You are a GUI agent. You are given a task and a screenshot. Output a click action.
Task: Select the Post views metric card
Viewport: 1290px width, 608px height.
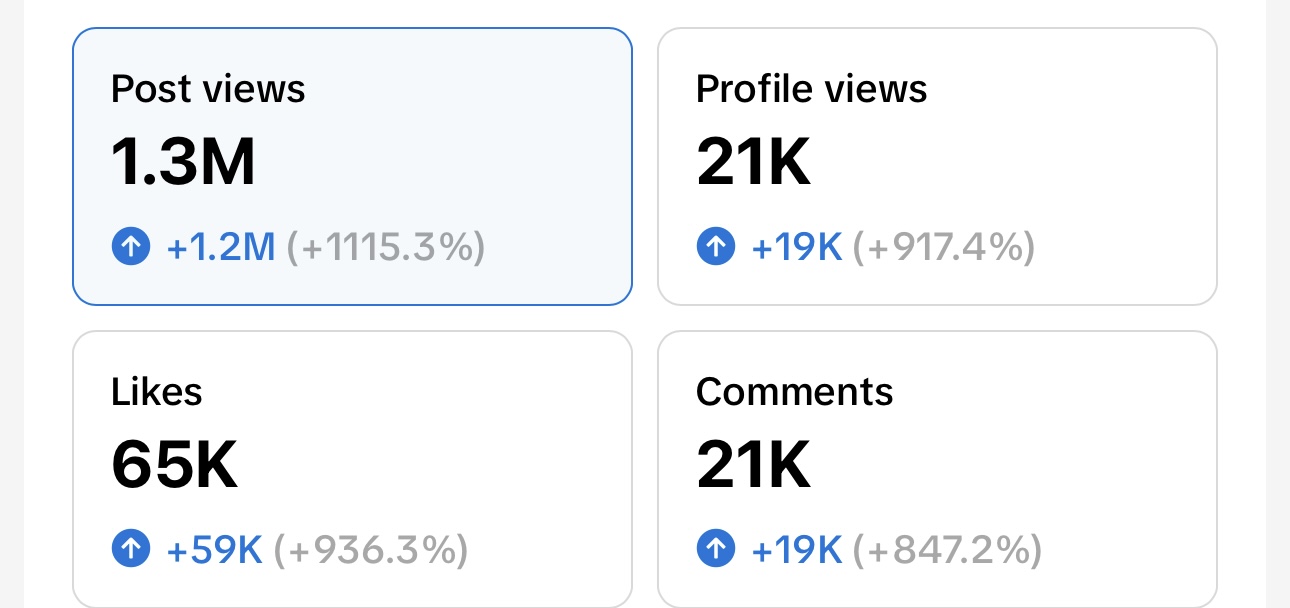pyautogui.click(x=352, y=166)
